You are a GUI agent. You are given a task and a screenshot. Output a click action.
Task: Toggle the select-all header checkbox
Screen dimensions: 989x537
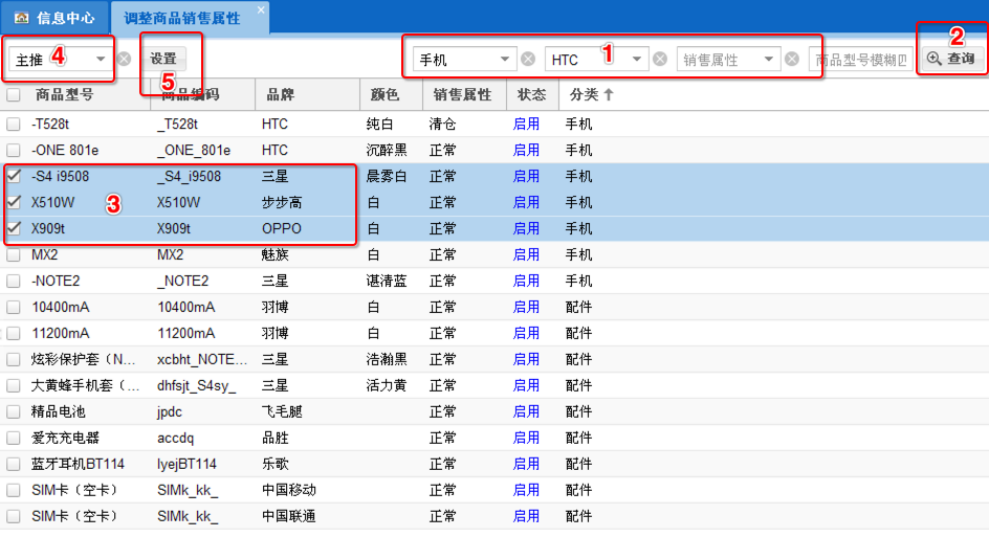click(x=13, y=95)
